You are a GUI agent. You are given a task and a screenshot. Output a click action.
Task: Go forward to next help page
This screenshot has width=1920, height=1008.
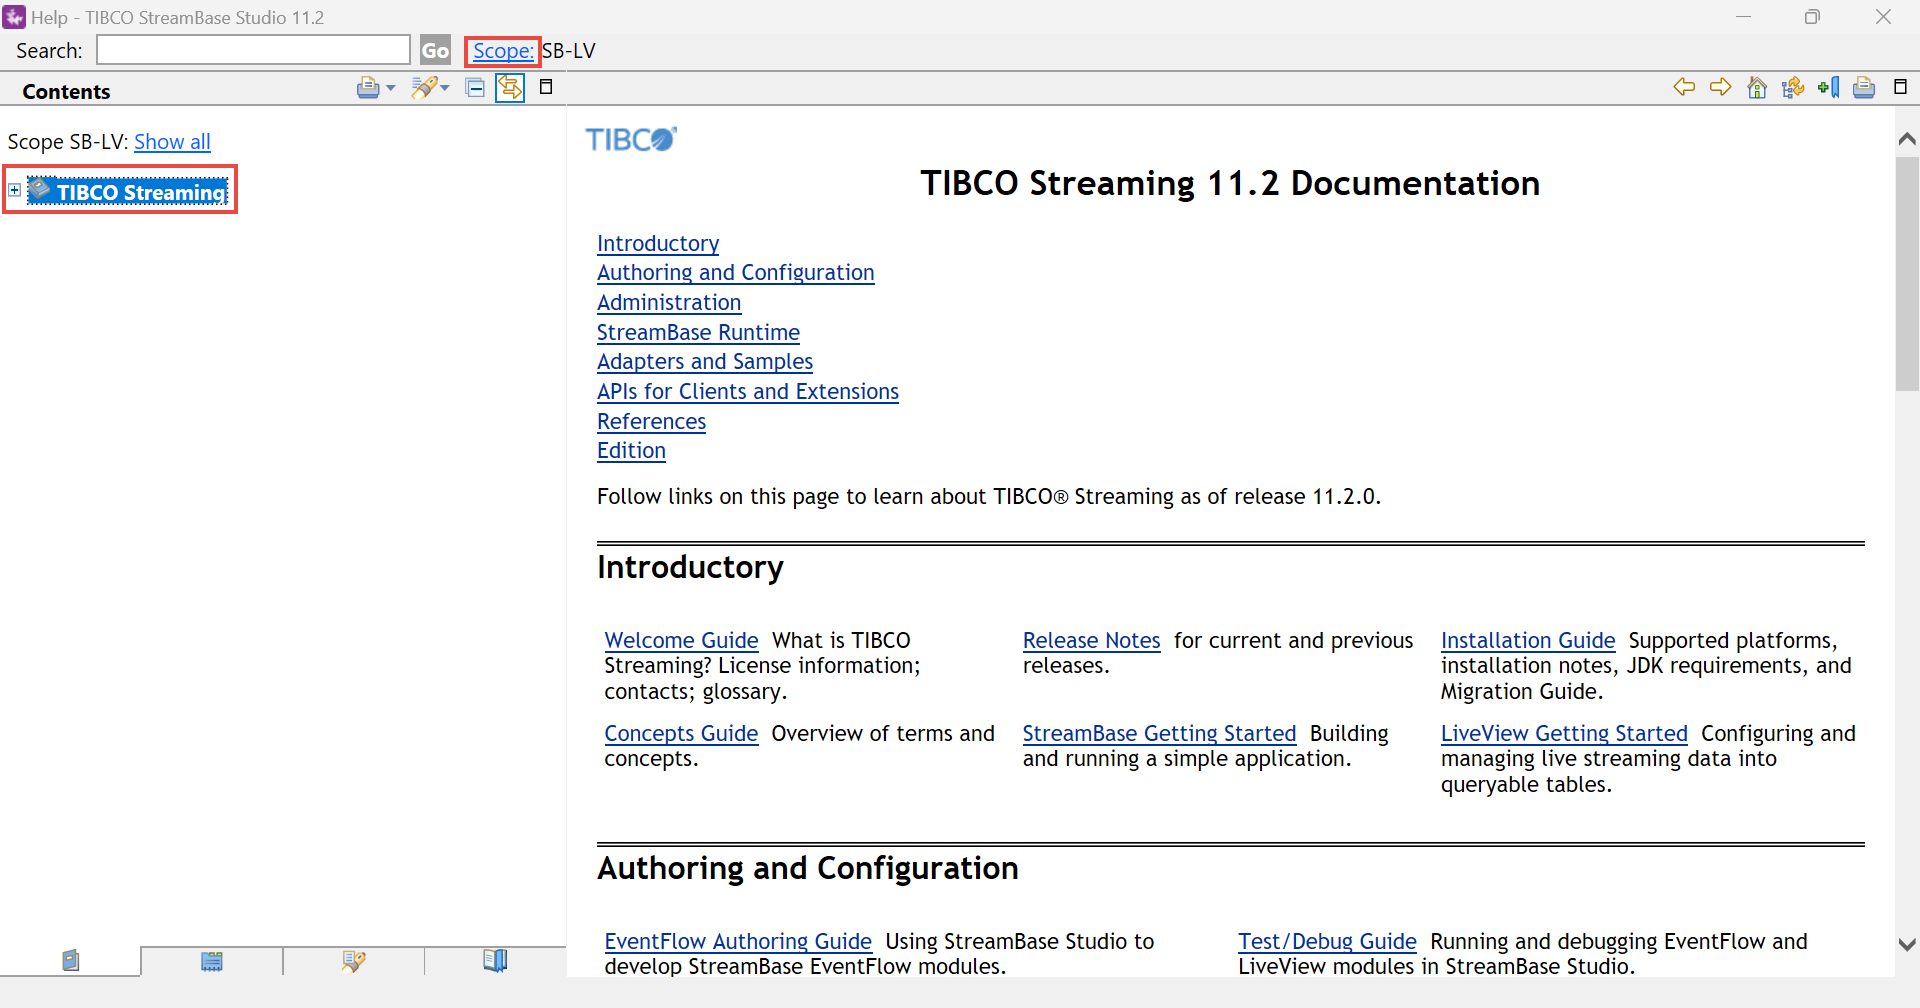[x=1720, y=88]
